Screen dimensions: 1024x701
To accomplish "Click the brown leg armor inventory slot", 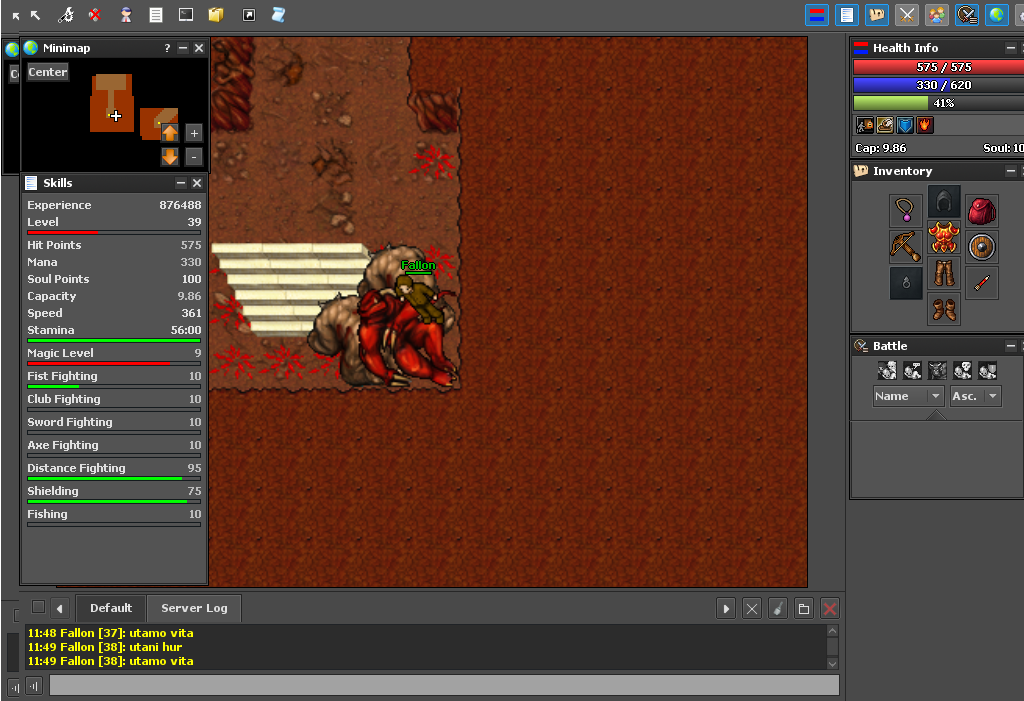I will tap(944, 273).
